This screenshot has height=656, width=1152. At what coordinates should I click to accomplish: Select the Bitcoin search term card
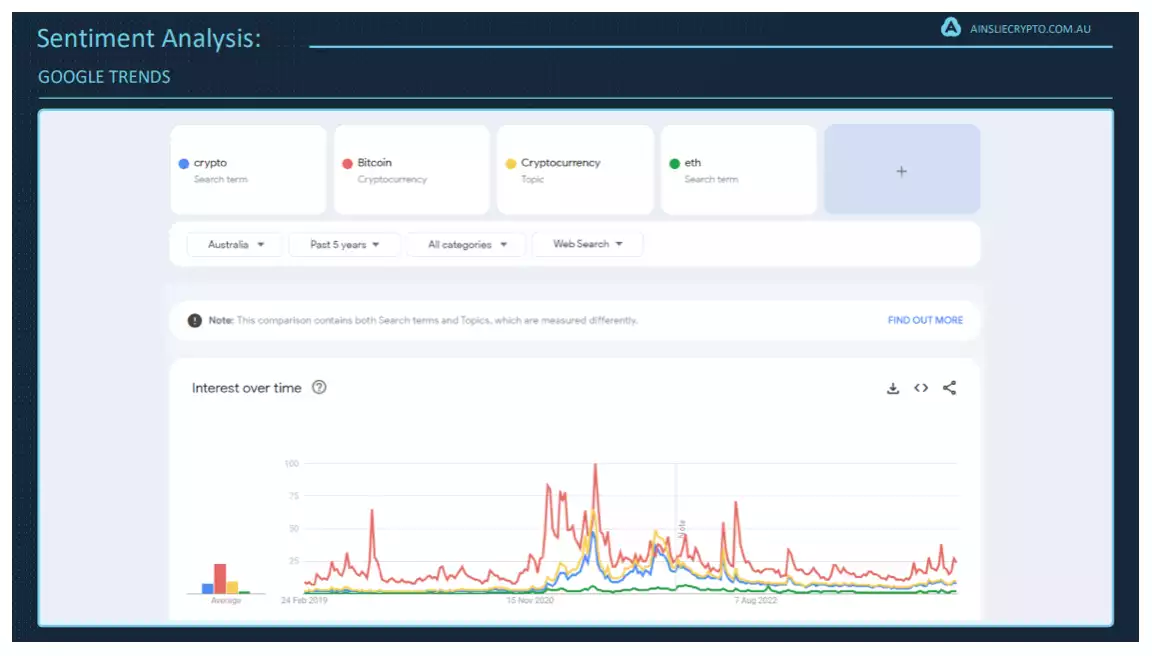click(411, 170)
